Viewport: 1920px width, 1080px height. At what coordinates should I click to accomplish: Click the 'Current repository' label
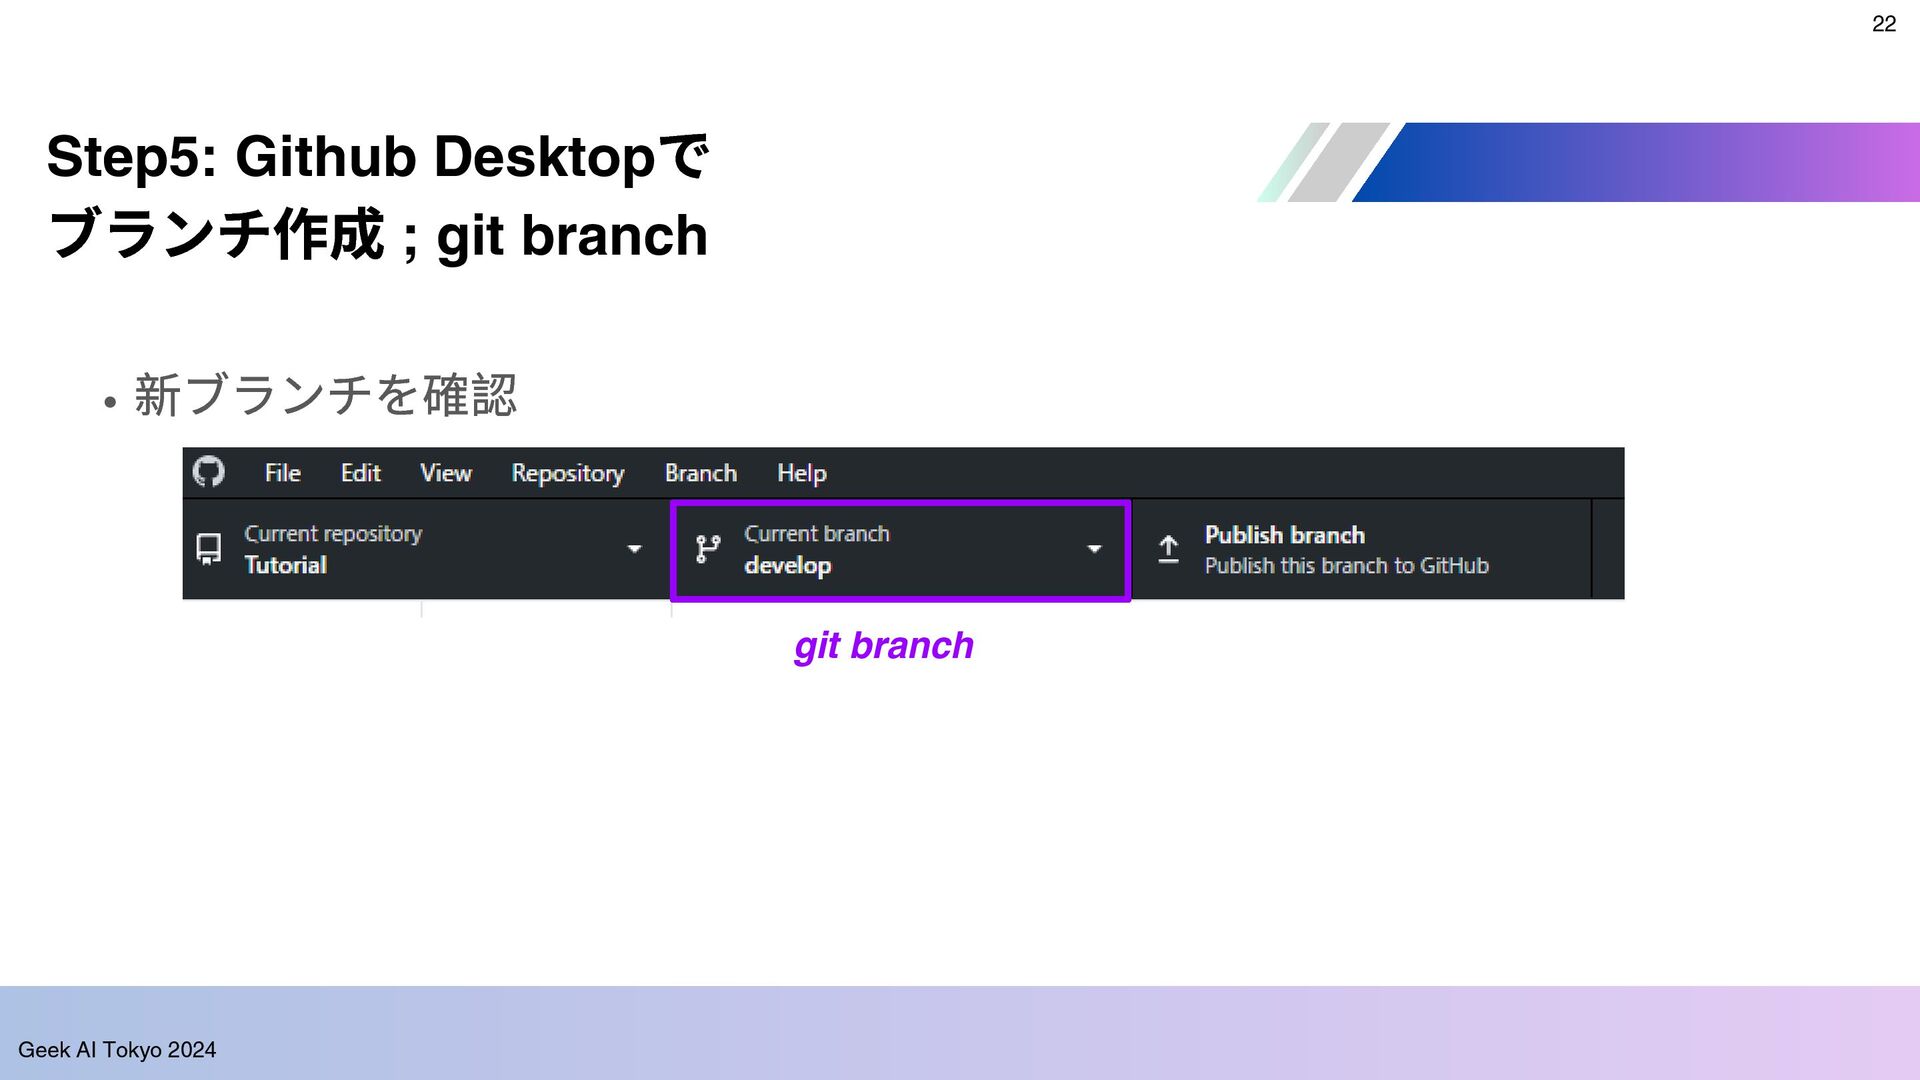(x=333, y=534)
